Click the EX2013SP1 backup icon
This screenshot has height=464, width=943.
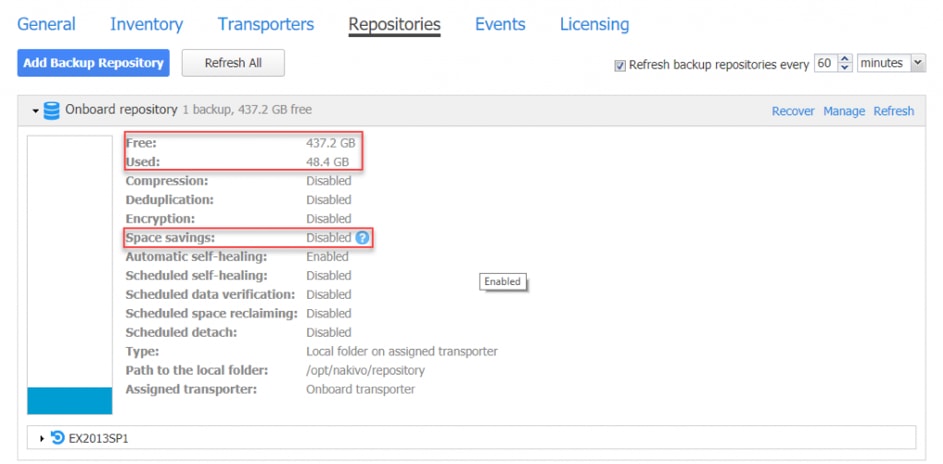[x=57, y=438]
